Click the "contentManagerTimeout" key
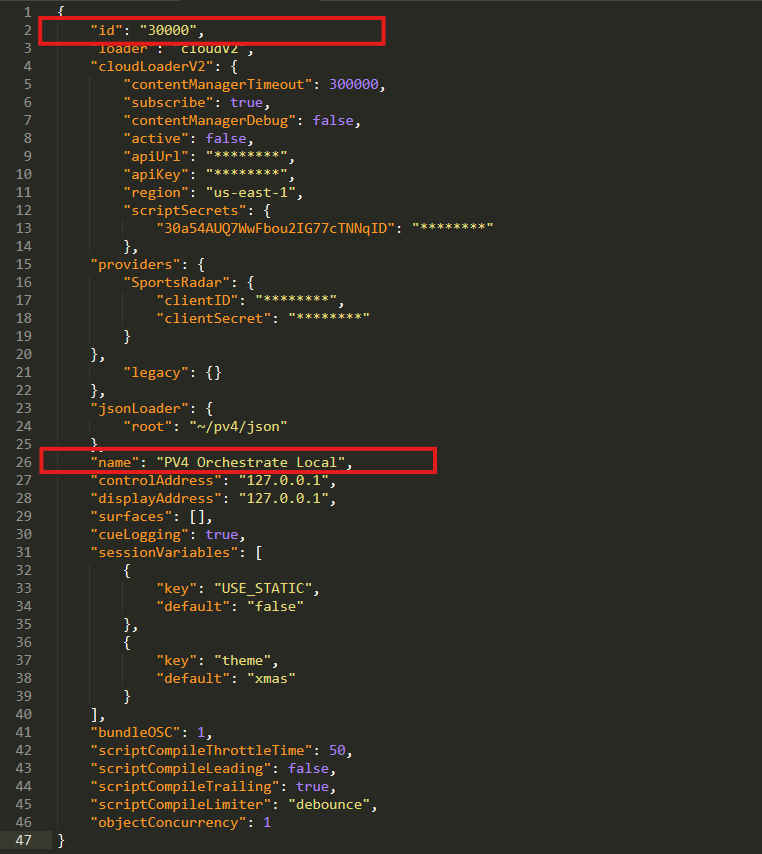 (218, 84)
